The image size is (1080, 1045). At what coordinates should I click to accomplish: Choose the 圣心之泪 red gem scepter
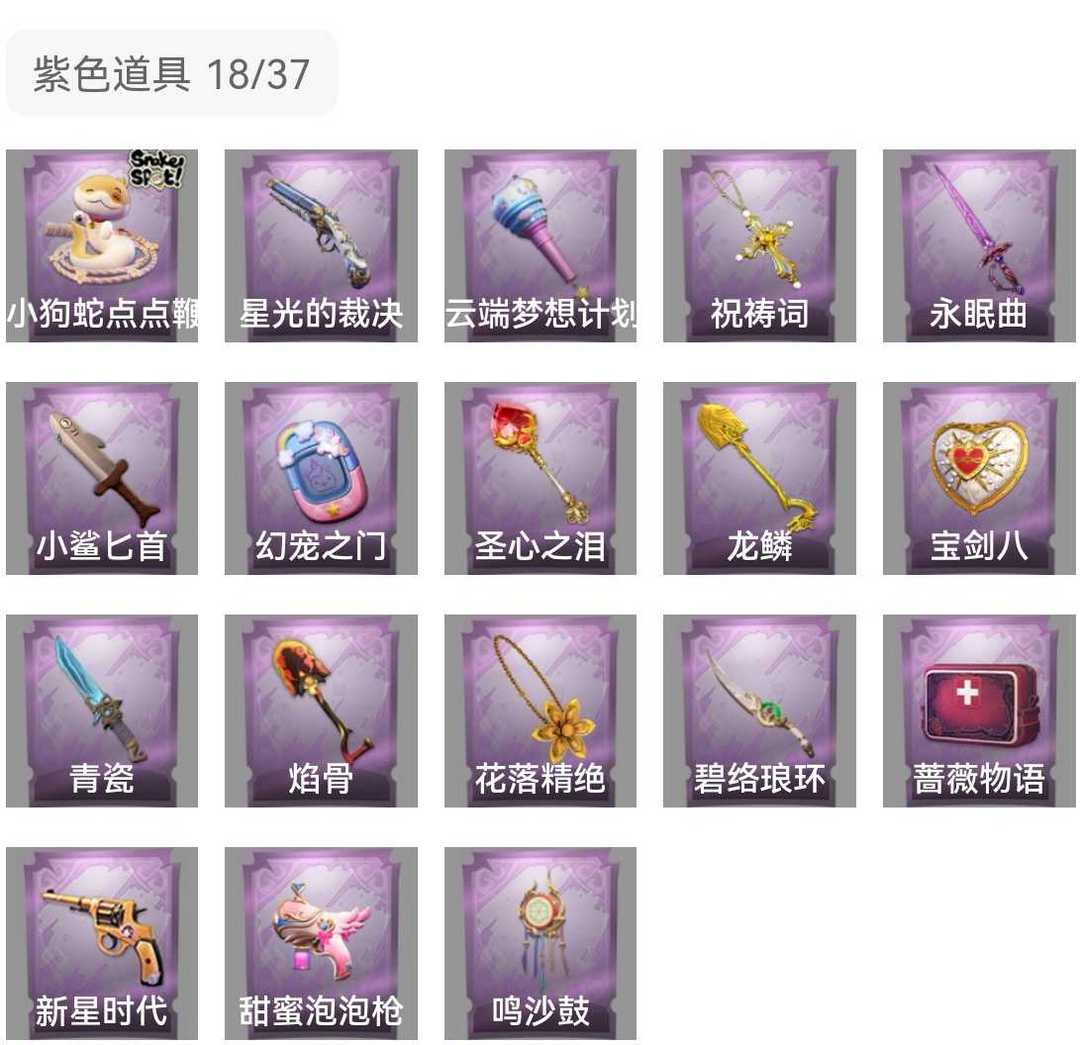pos(540,478)
